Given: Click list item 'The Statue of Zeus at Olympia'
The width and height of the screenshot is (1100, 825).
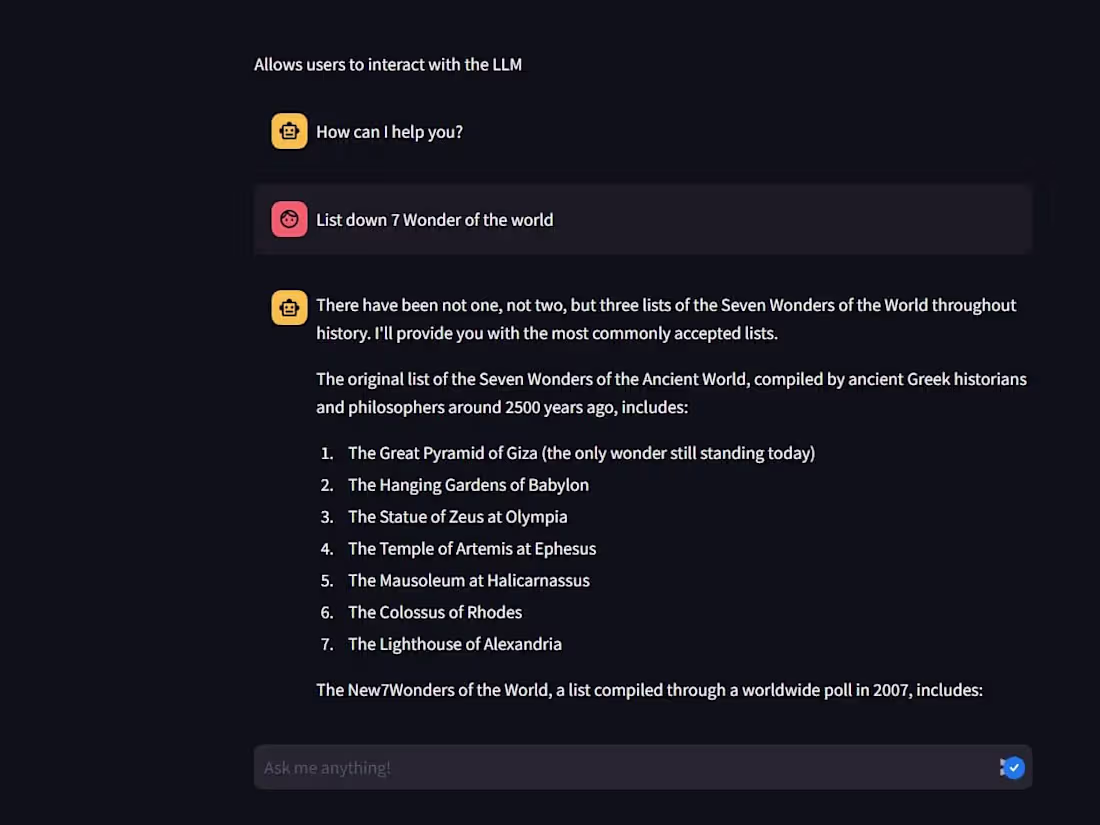Looking at the screenshot, I should pyautogui.click(x=457, y=517).
